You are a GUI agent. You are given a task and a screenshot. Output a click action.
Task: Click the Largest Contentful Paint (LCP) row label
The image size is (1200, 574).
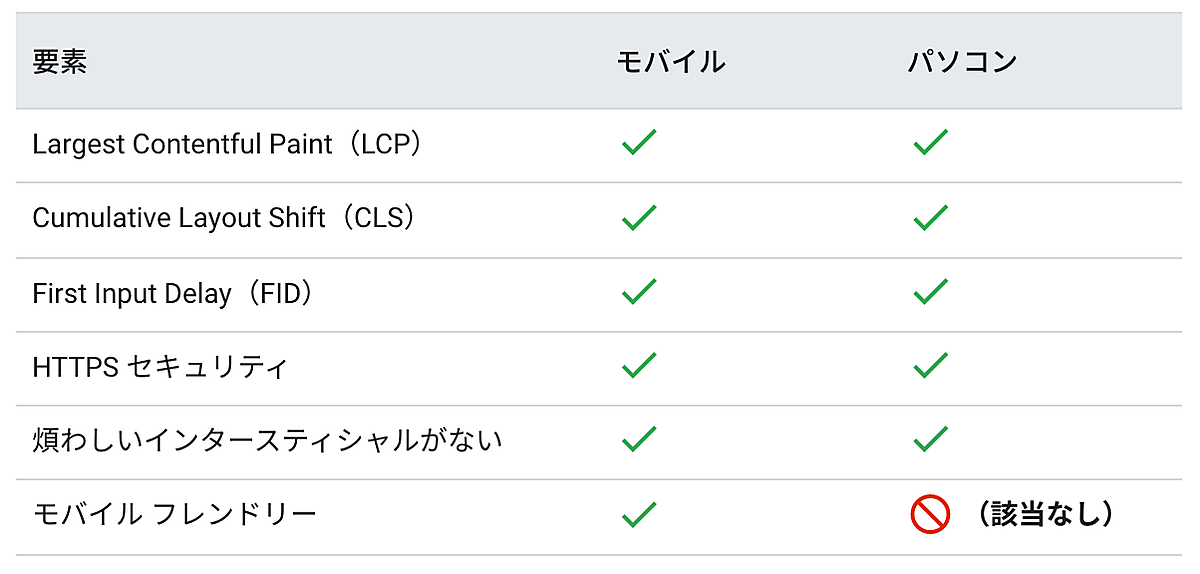tap(228, 144)
